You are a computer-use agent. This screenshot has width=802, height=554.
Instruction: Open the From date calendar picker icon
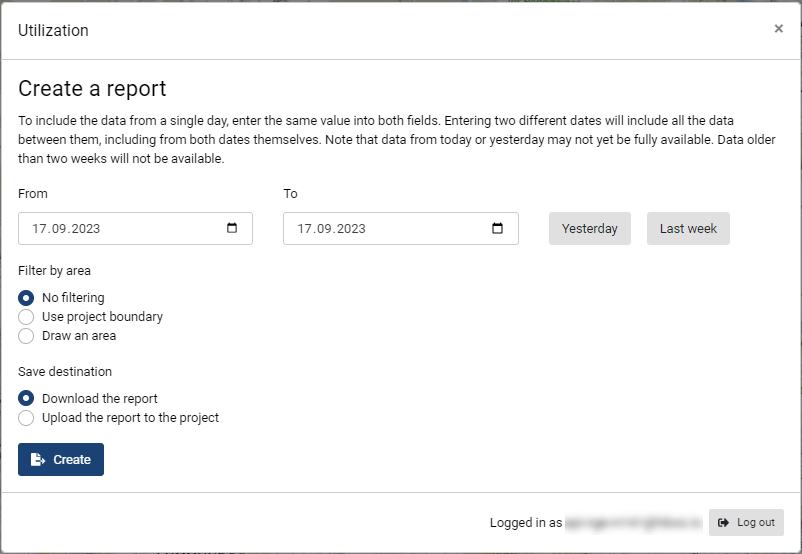232,228
